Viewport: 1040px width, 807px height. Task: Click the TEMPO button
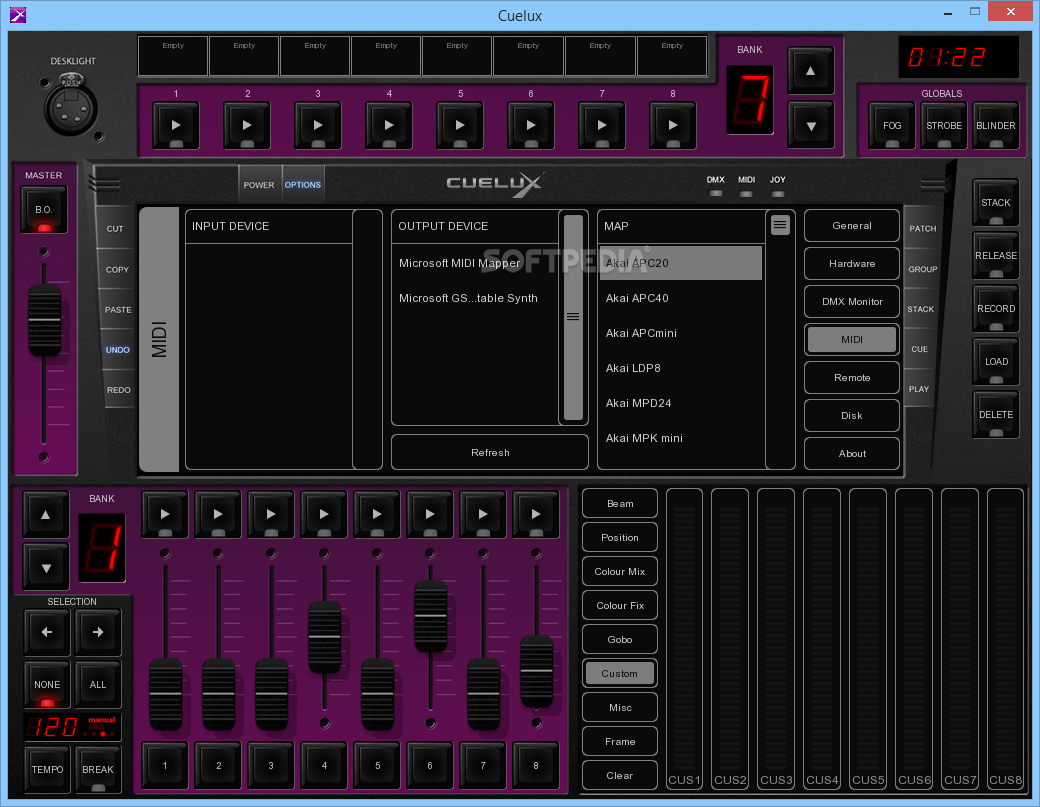[47, 770]
